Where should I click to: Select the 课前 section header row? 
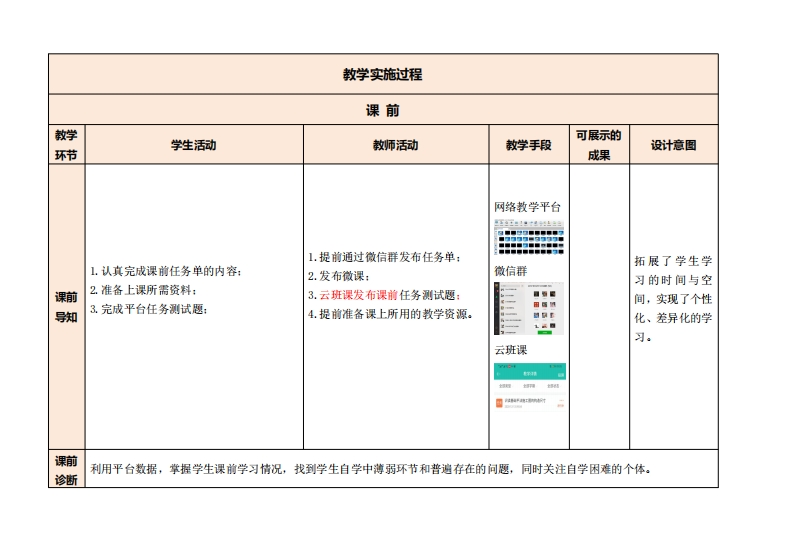click(383, 110)
